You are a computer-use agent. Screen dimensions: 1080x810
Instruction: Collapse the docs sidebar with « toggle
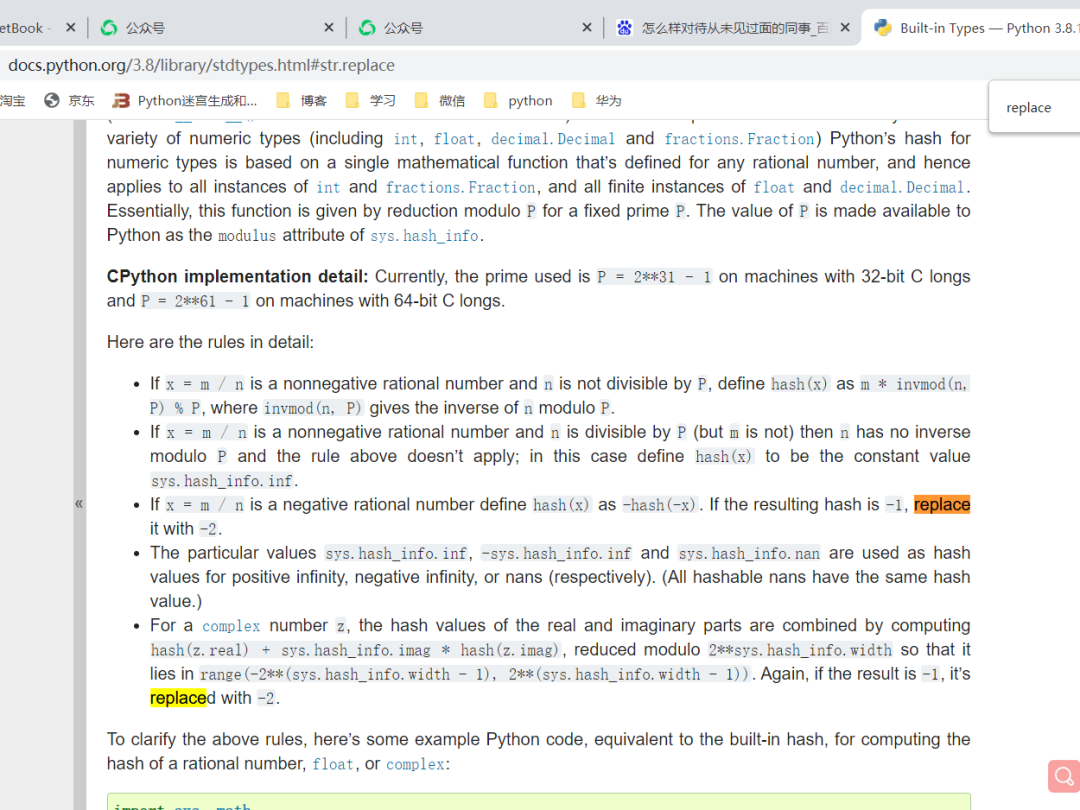coord(79,503)
